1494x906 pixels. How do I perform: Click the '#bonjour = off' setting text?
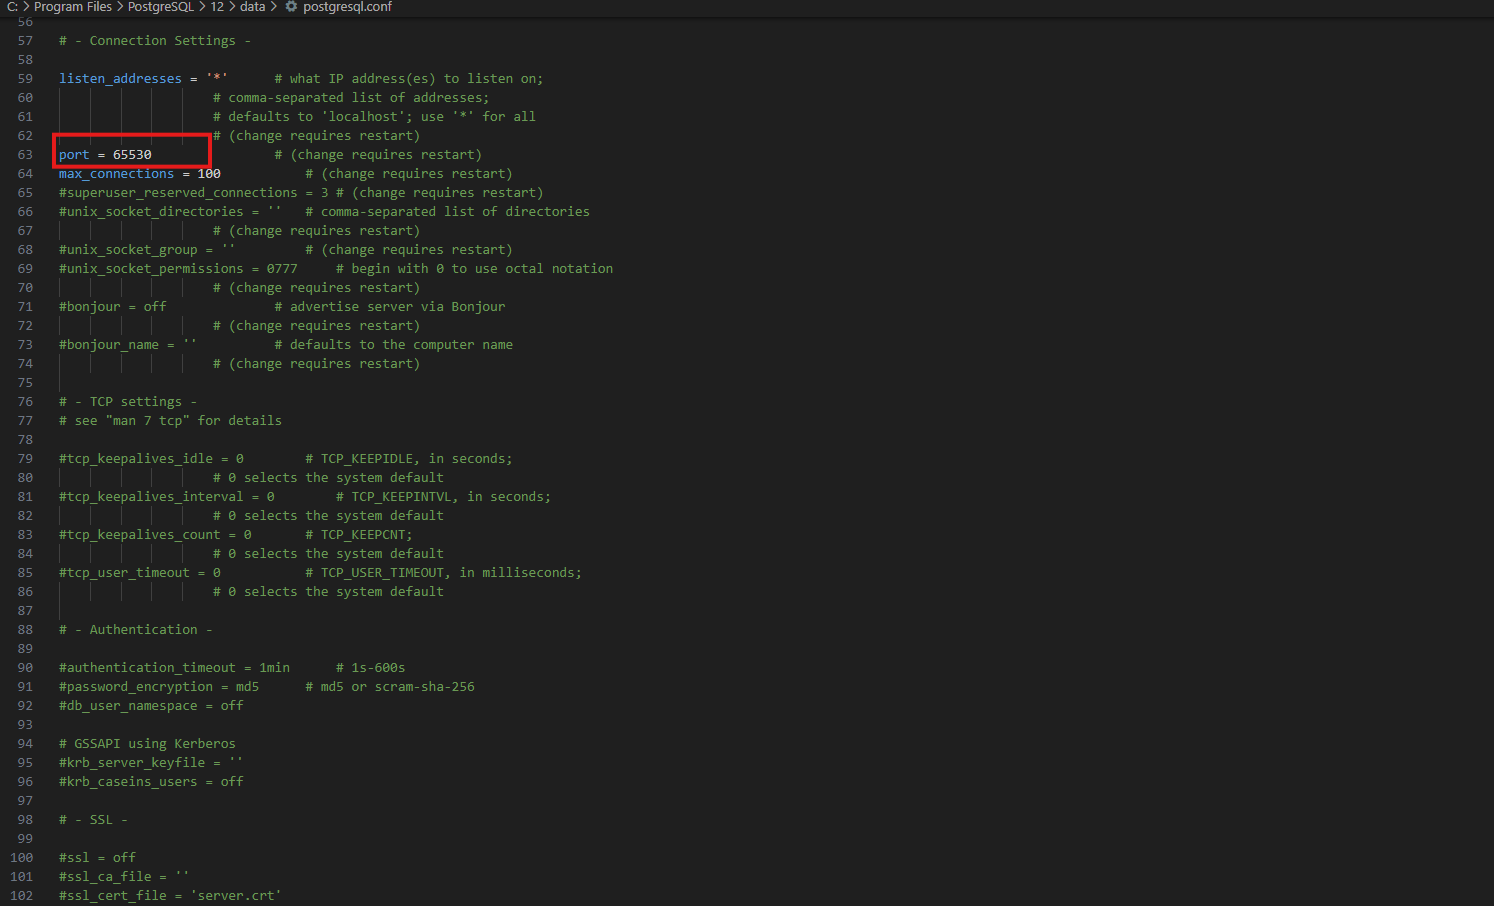112,307
